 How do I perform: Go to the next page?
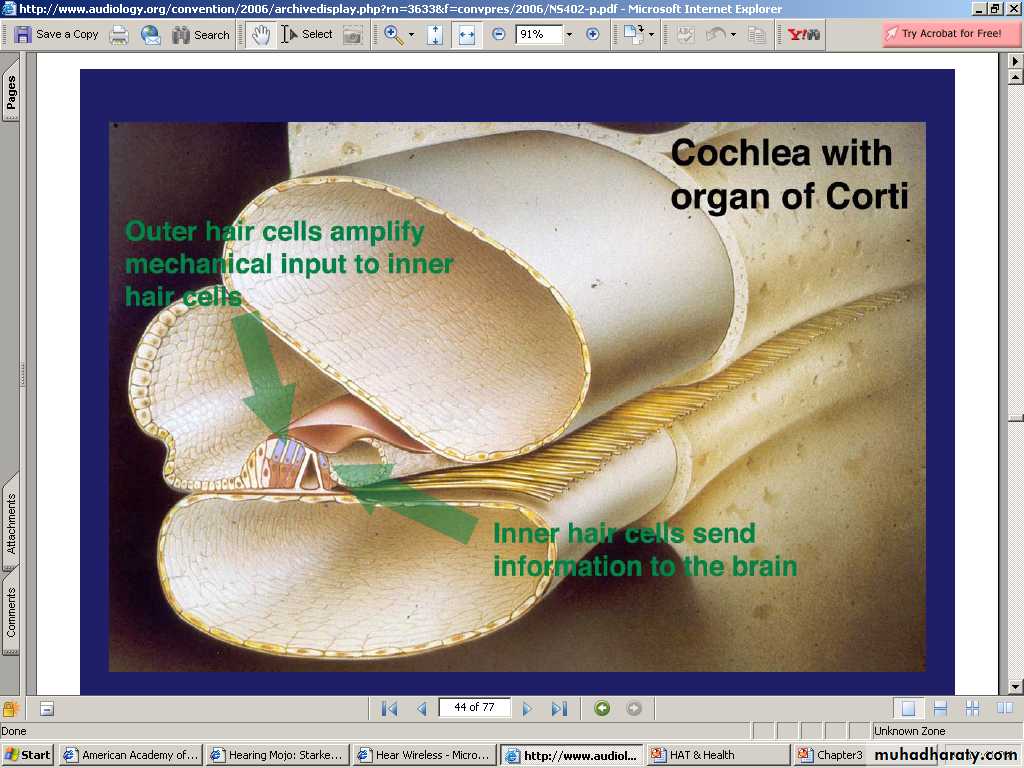click(x=527, y=708)
